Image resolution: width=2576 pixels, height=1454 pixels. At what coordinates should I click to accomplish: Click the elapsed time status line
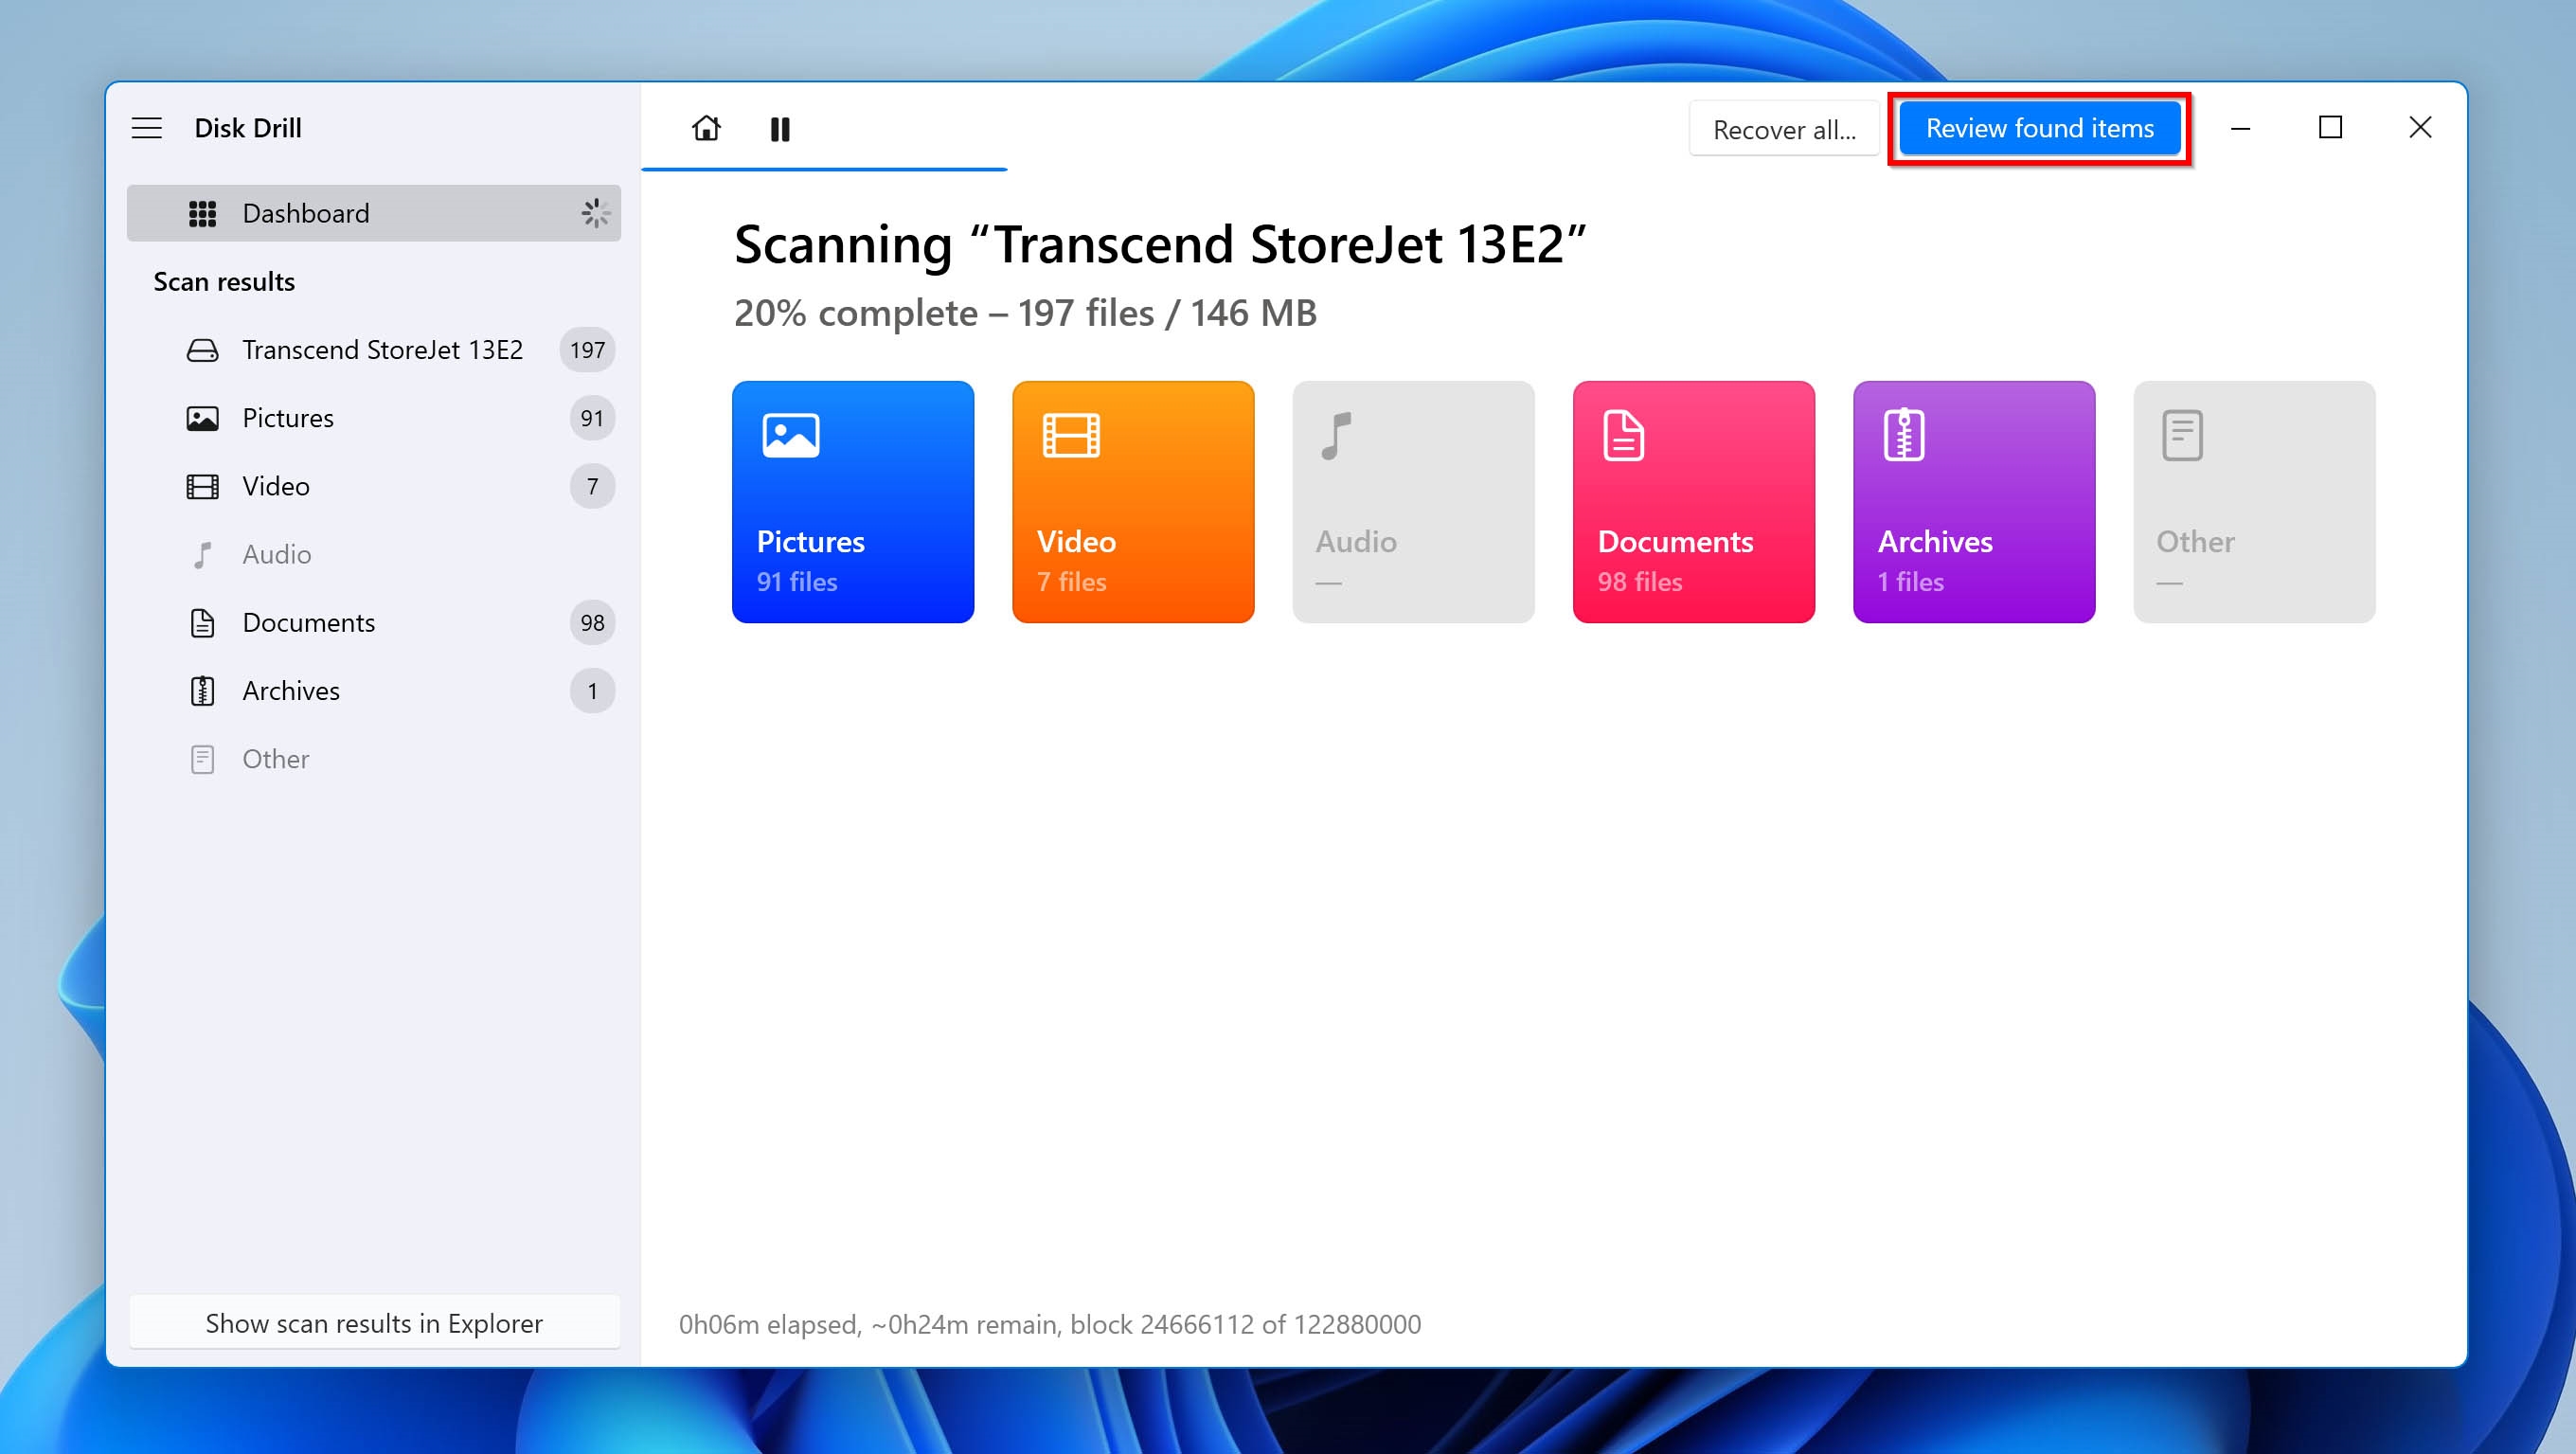[x=1050, y=1324]
